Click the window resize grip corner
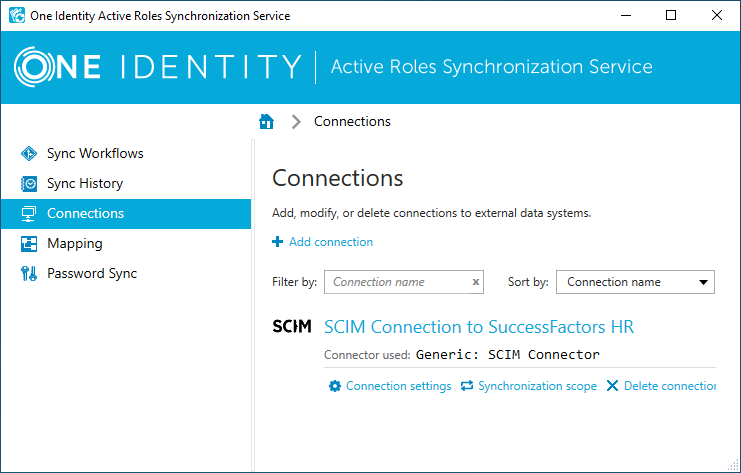The image size is (741, 473). coord(733,465)
